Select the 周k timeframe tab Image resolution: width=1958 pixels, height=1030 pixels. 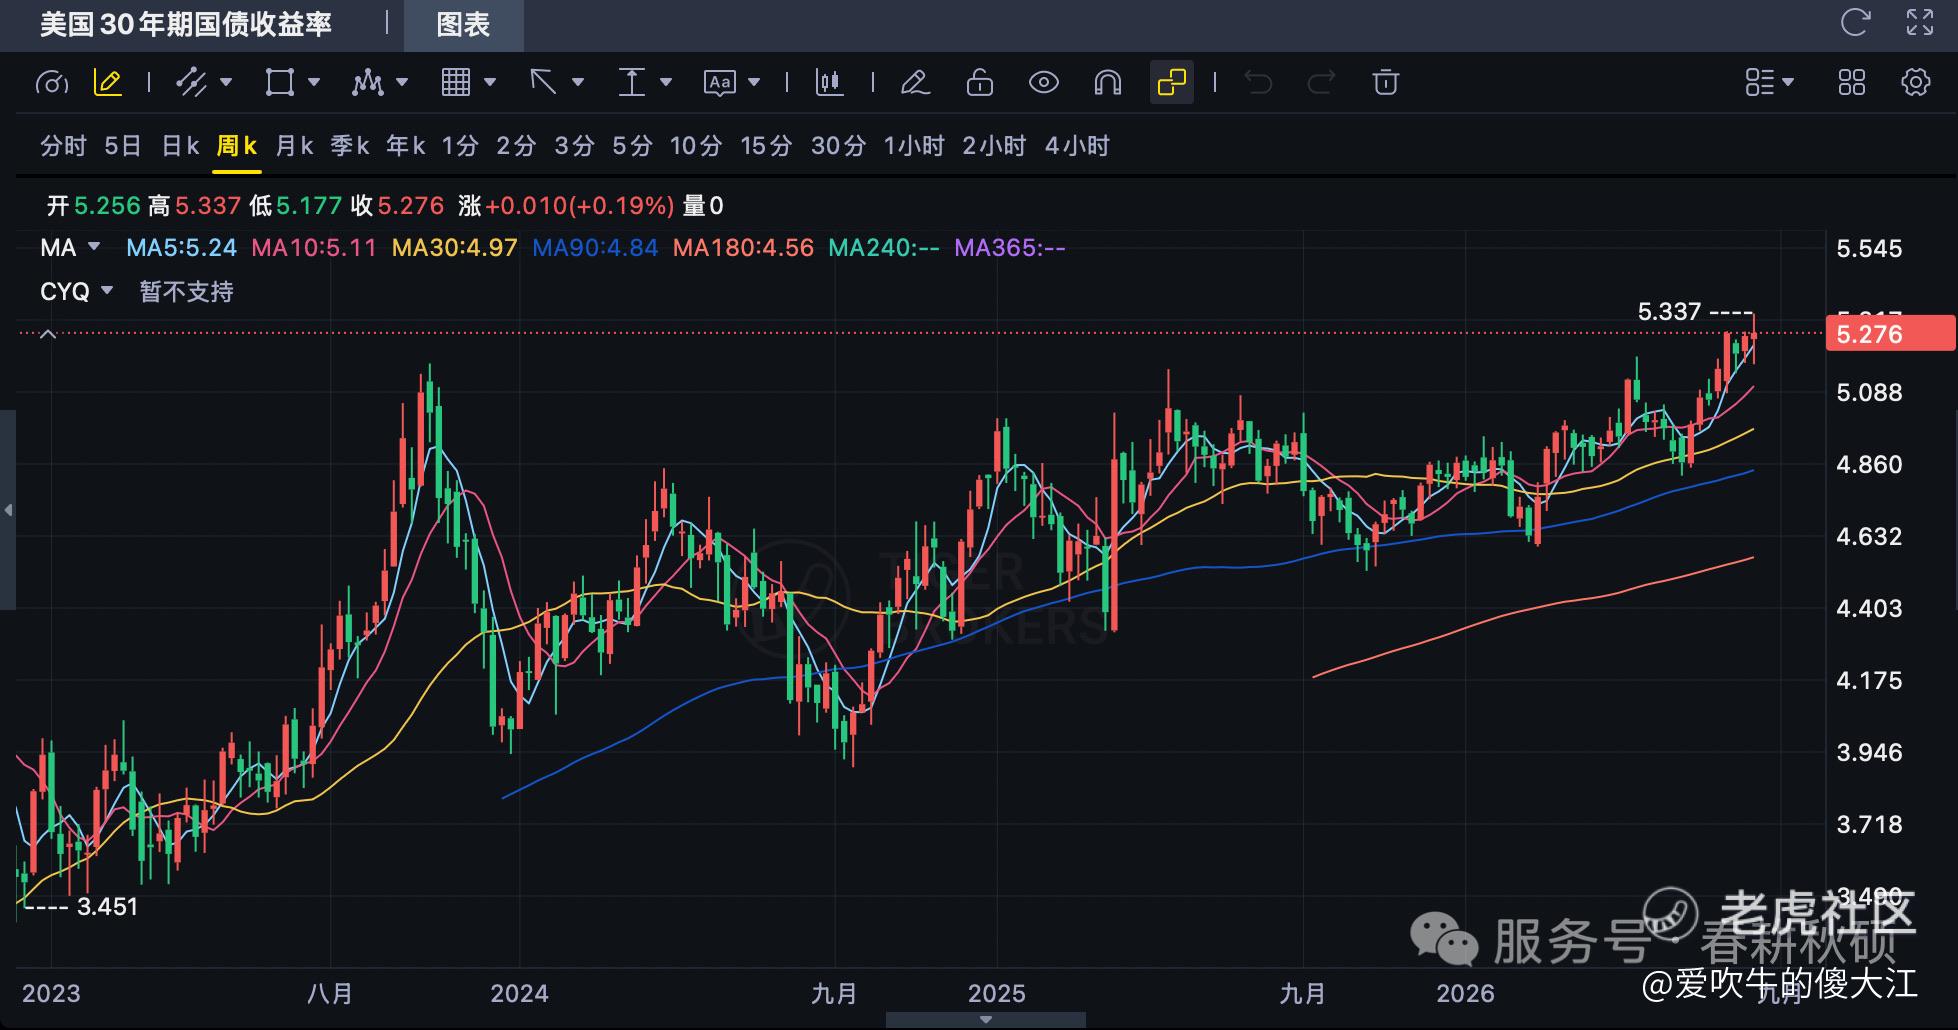click(x=237, y=146)
